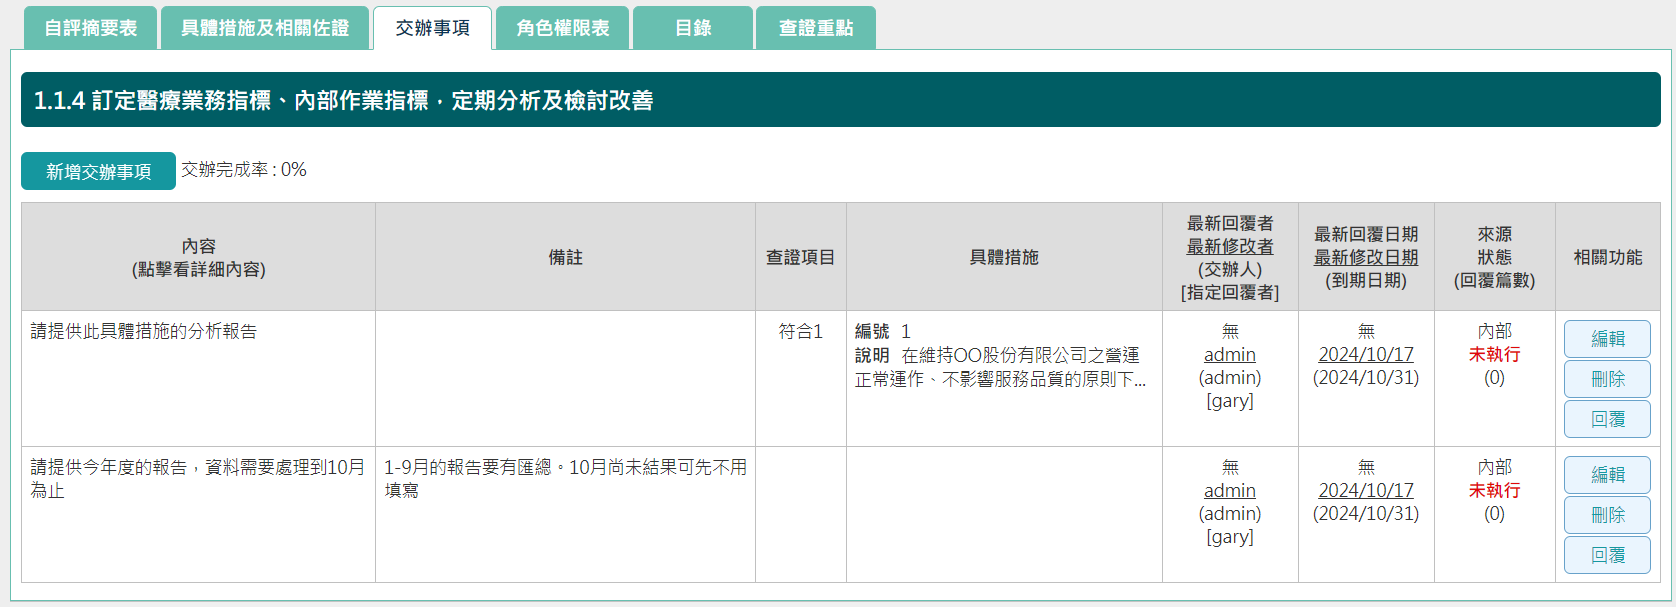The height and width of the screenshot is (607, 1676).
Task: Click admin link in the 符合1 row
Action: [x=1230, y=355]
